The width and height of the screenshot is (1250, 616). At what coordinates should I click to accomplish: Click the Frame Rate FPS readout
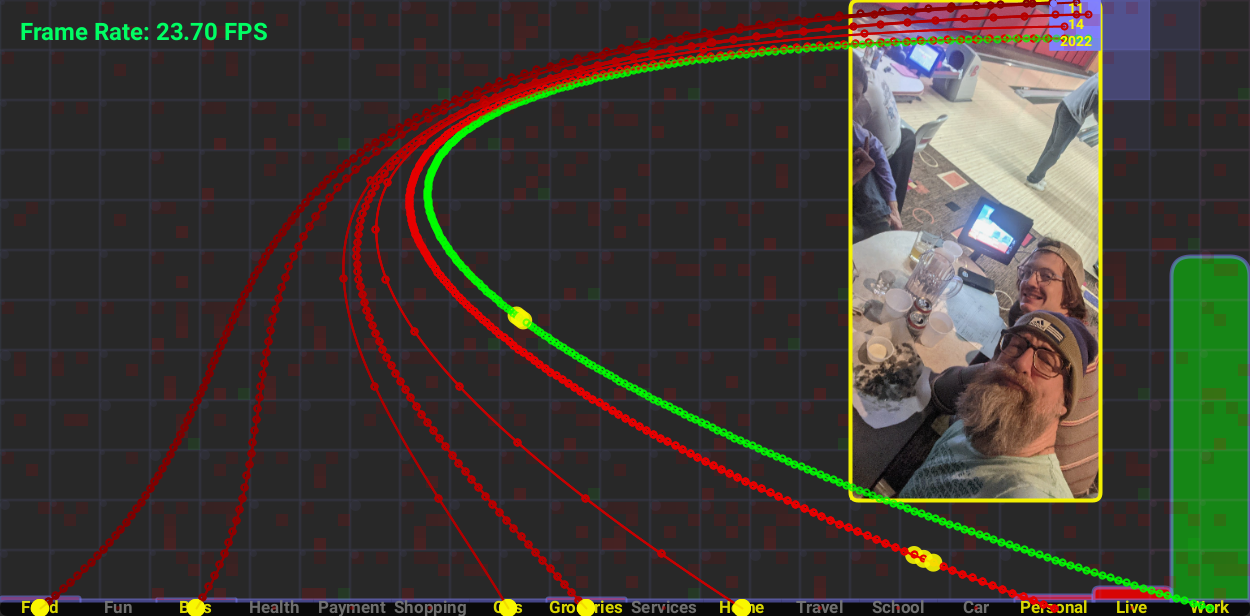point(144,32)
